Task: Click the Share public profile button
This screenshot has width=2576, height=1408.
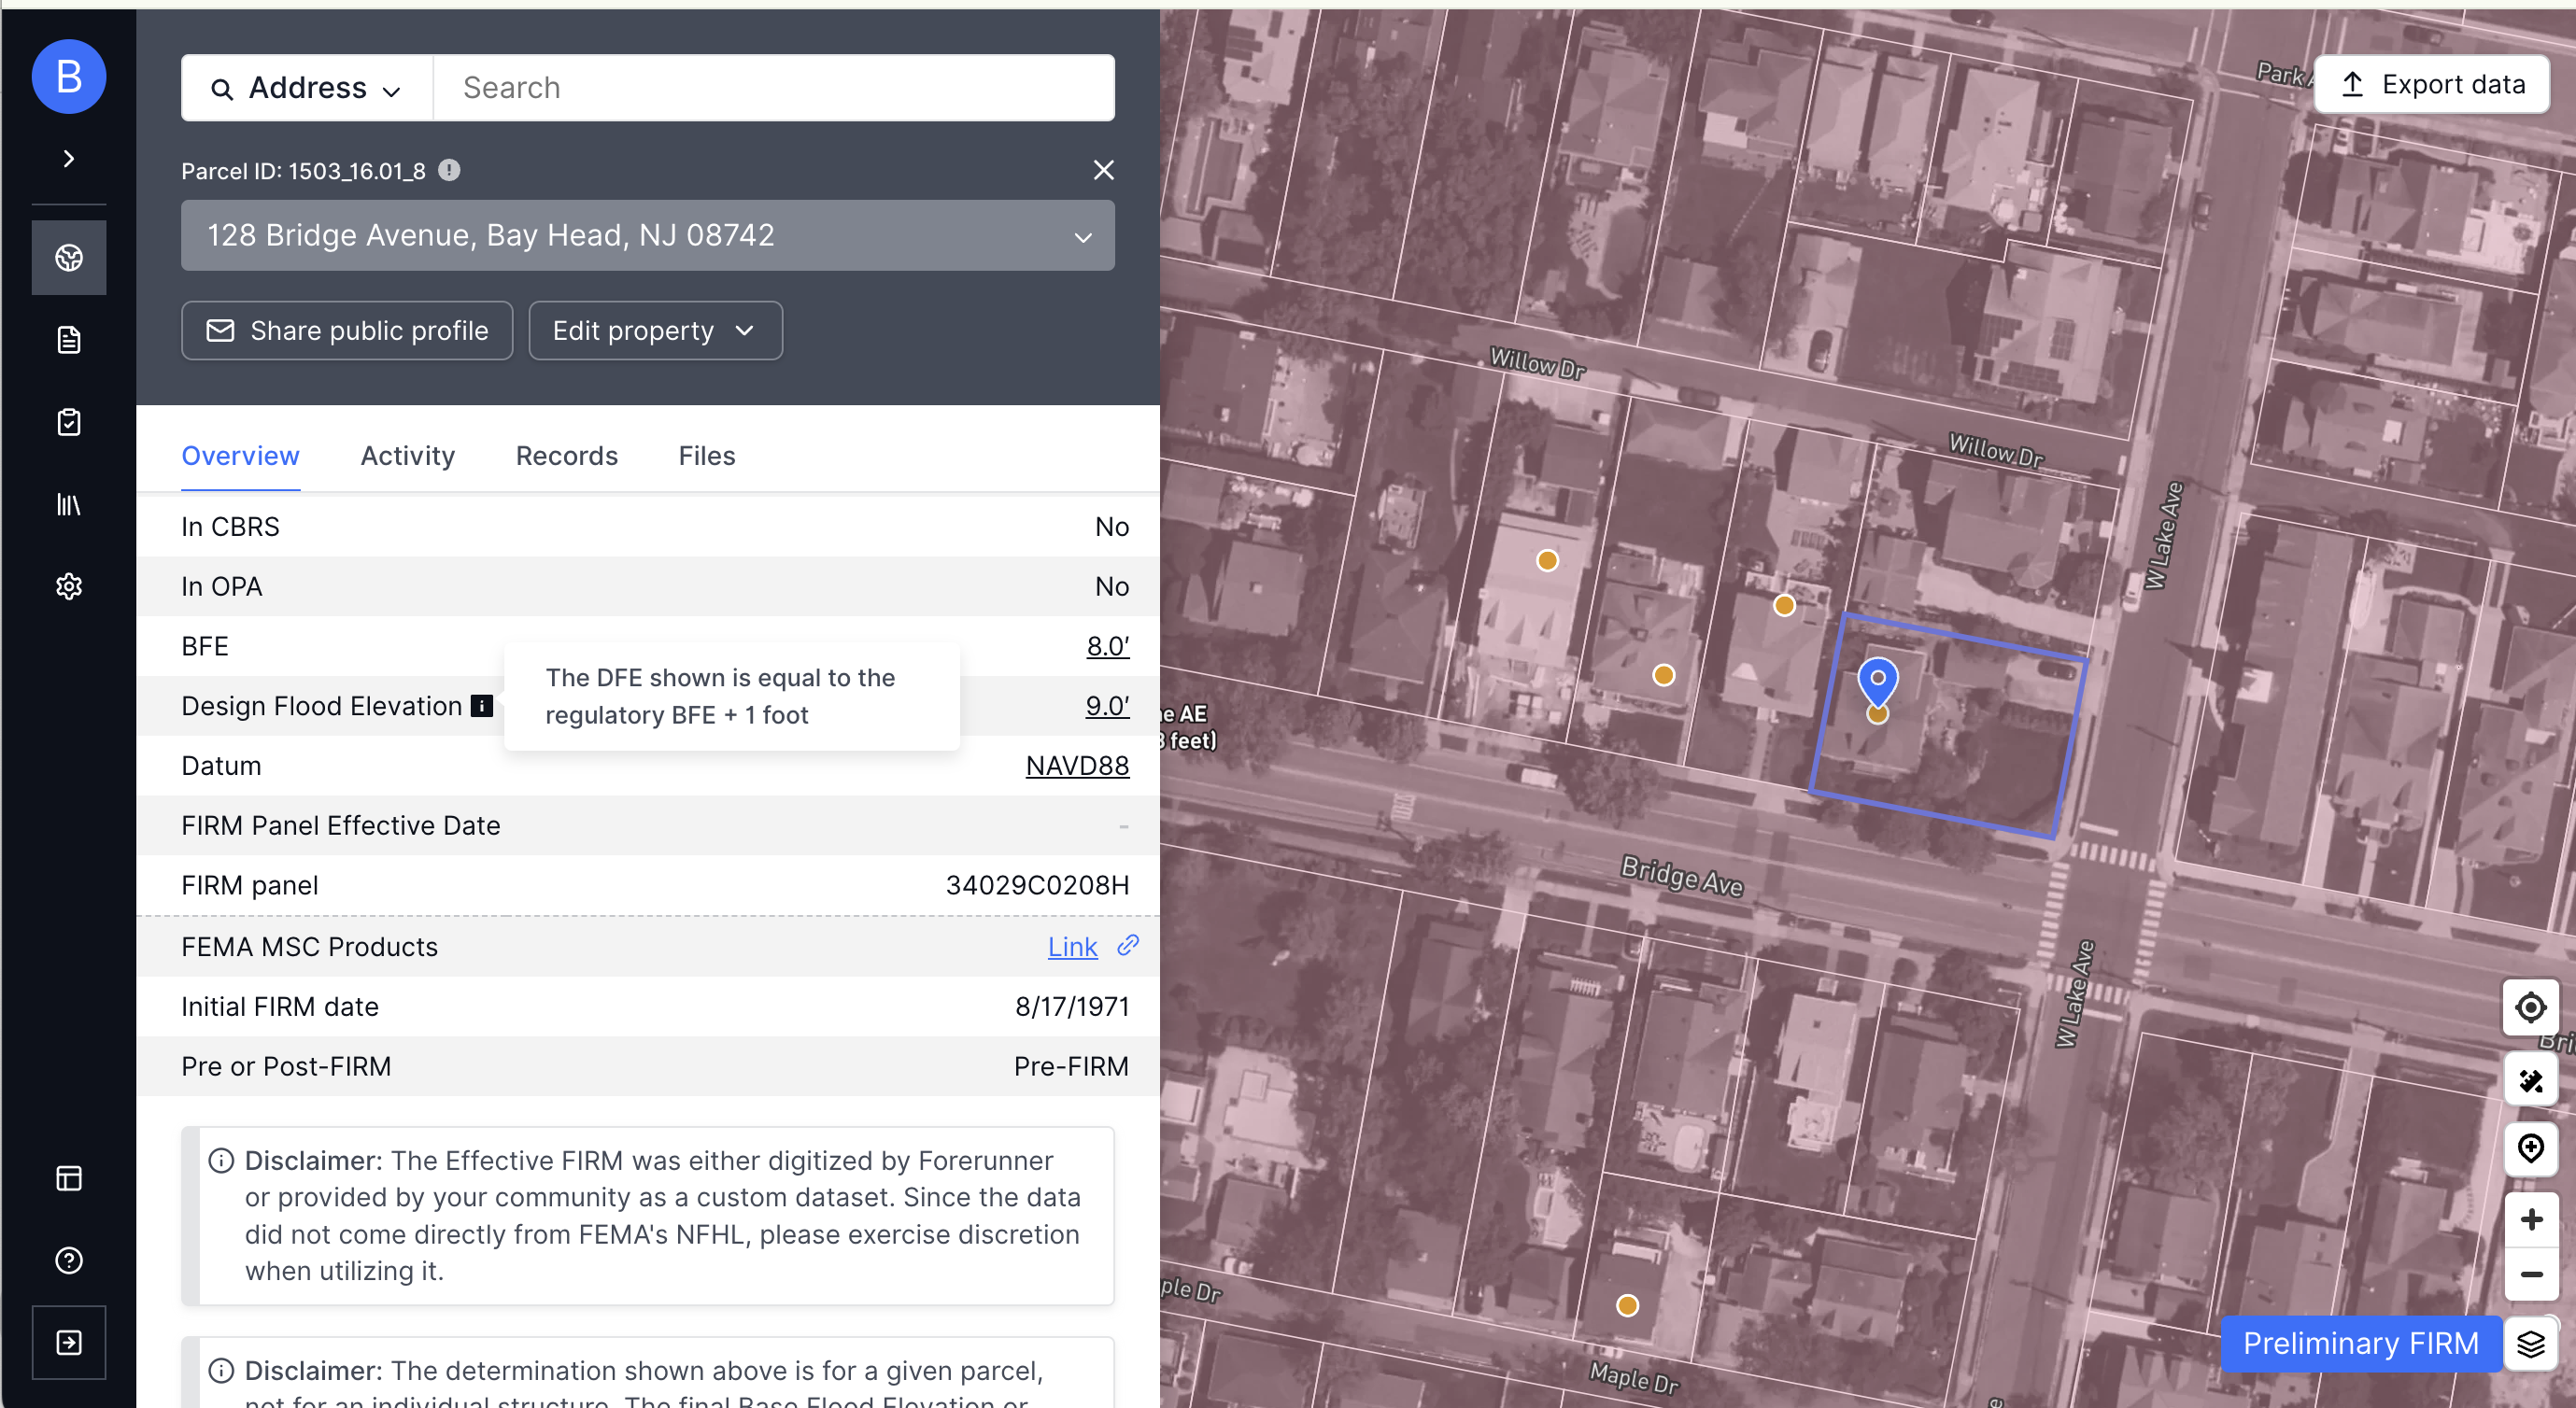Action: [346, 330]
